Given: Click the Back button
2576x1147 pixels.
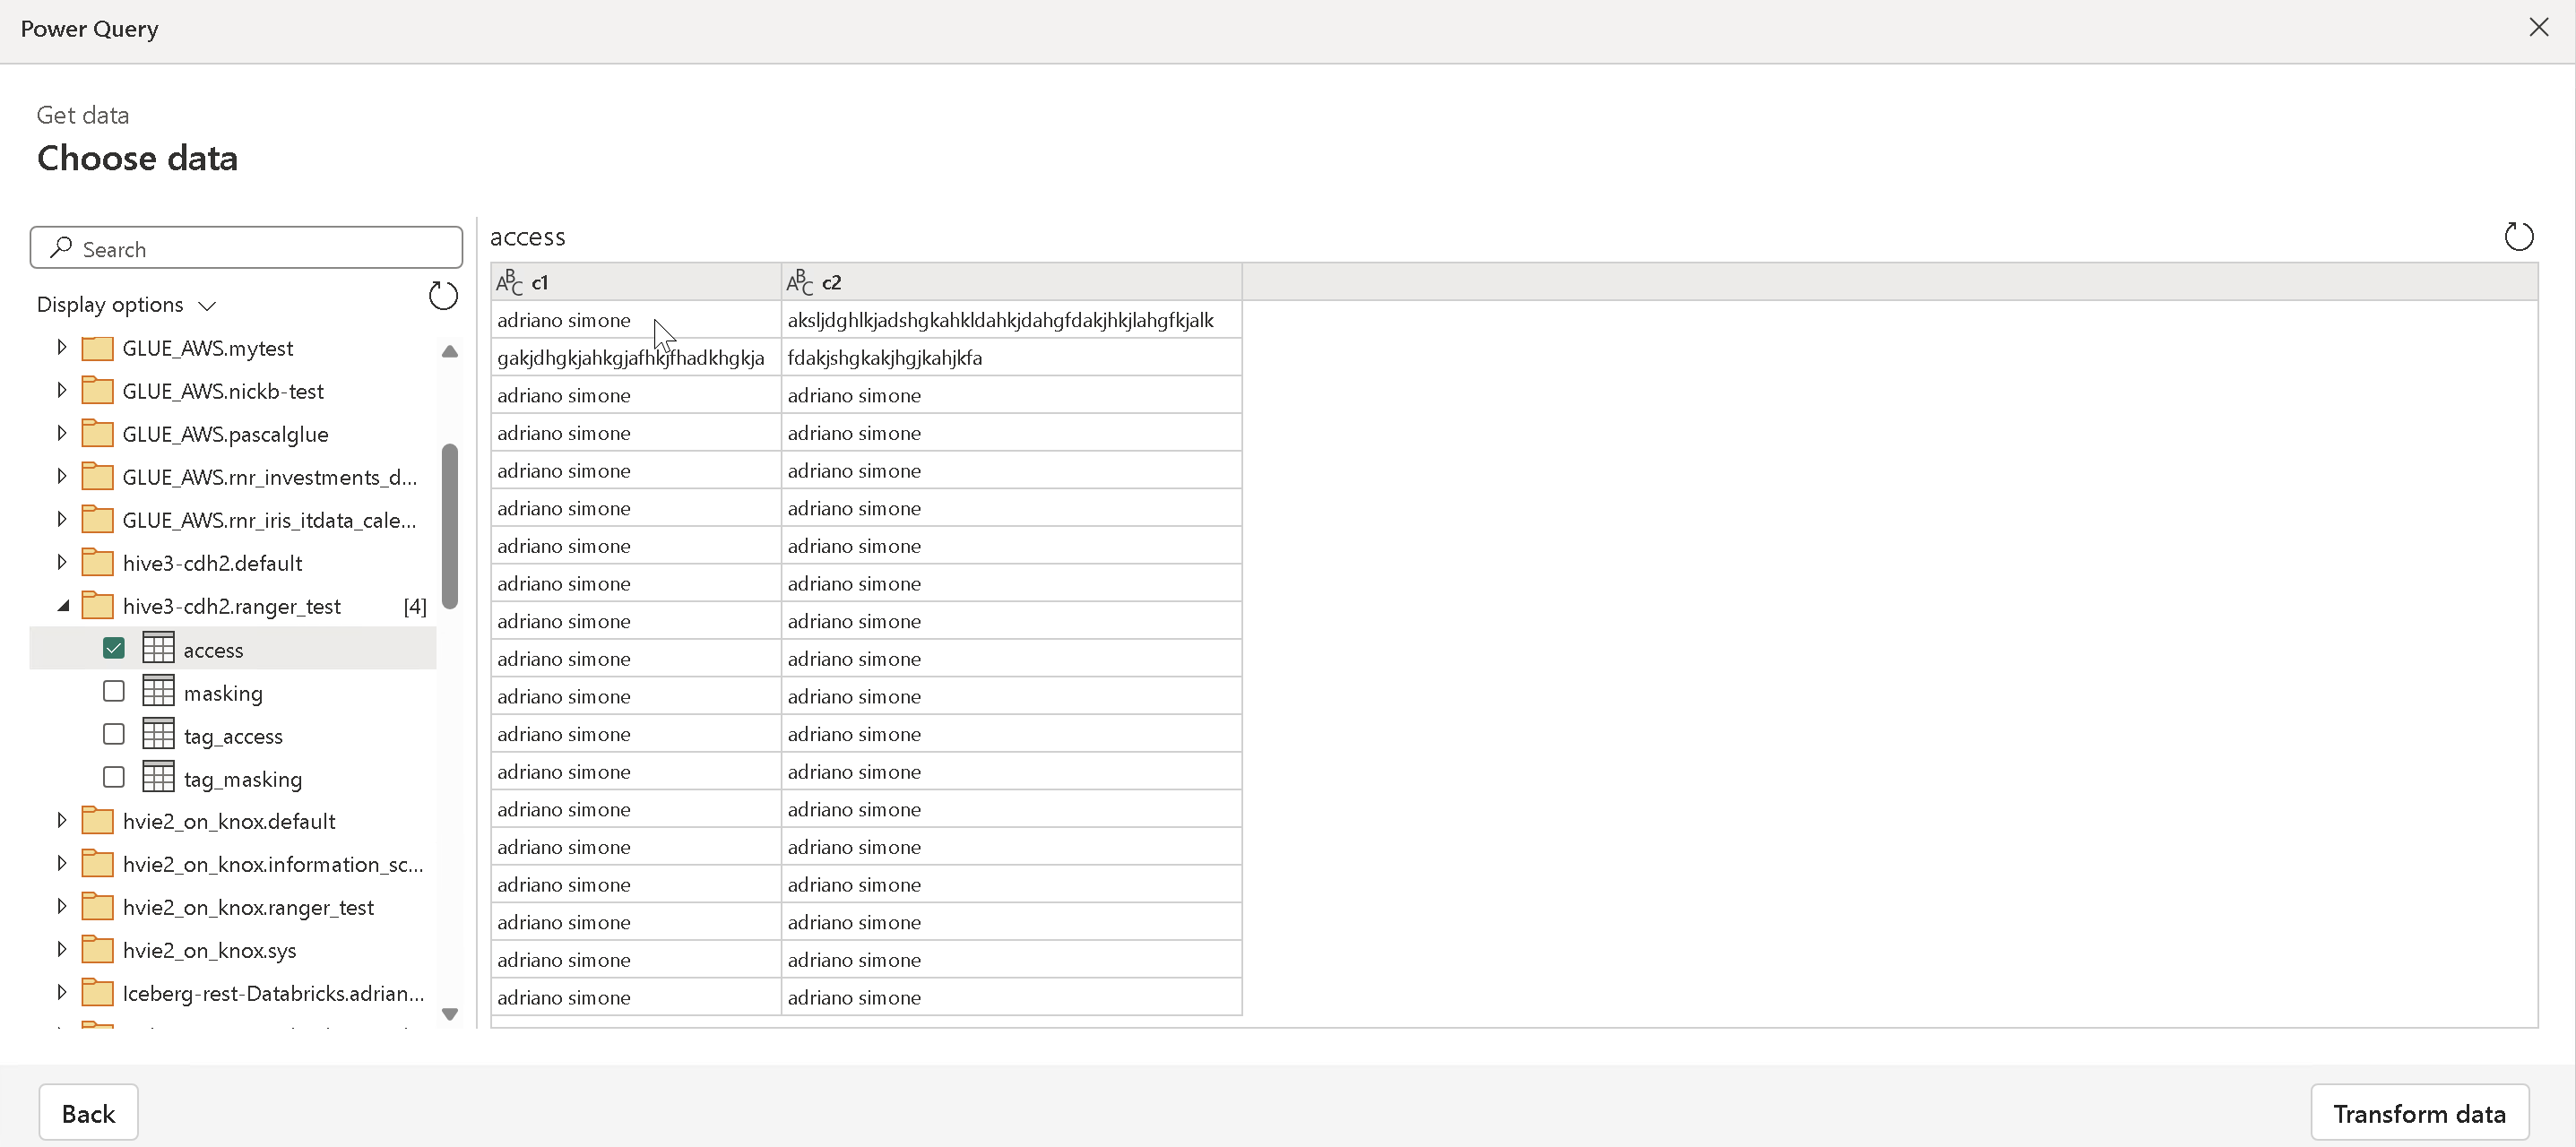Looking at the screenshot, I should tap(88, 1113).
